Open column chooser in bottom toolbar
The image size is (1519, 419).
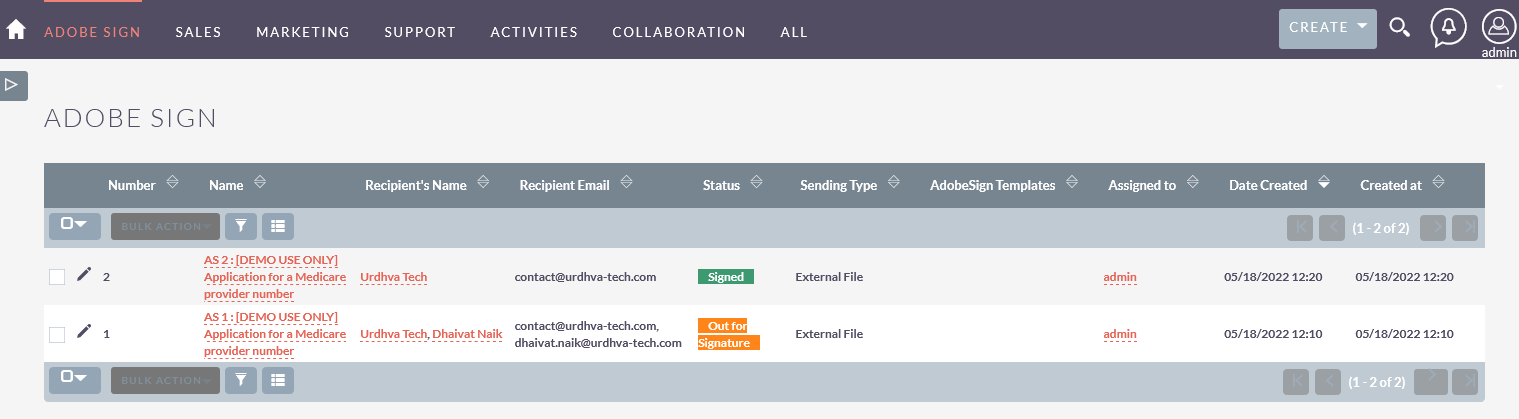pyautogui.click(x=278, y=380)
